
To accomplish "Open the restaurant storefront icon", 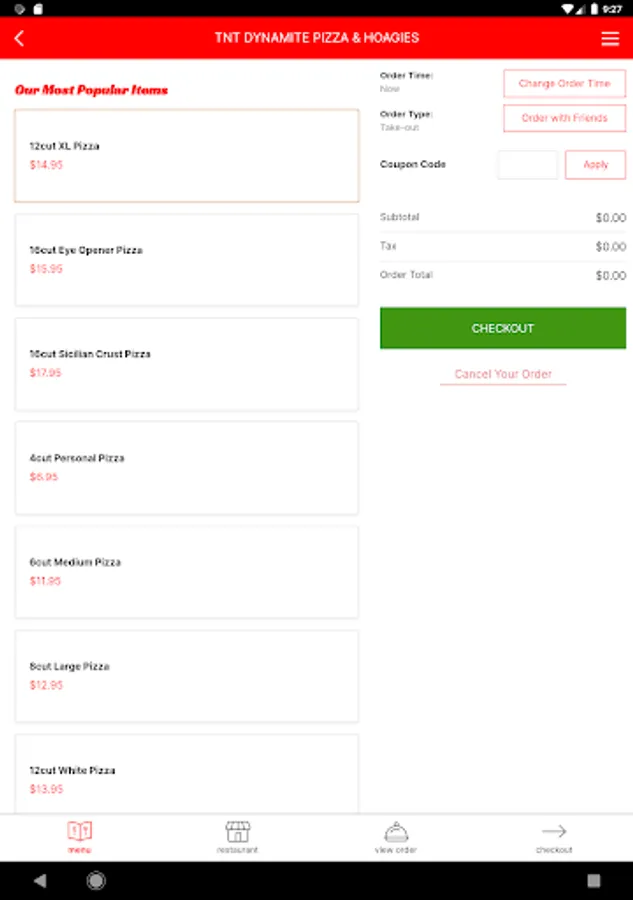I will (x=237, y=832).
